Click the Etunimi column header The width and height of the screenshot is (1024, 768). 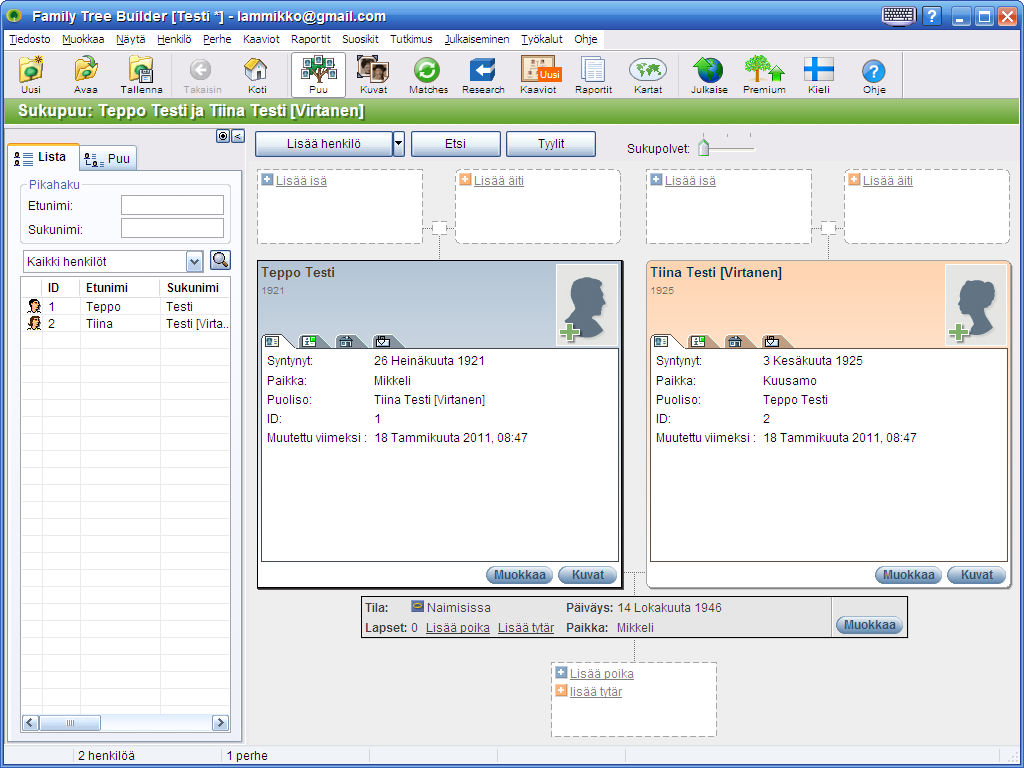pyautogui.click(x=120, y=287)
